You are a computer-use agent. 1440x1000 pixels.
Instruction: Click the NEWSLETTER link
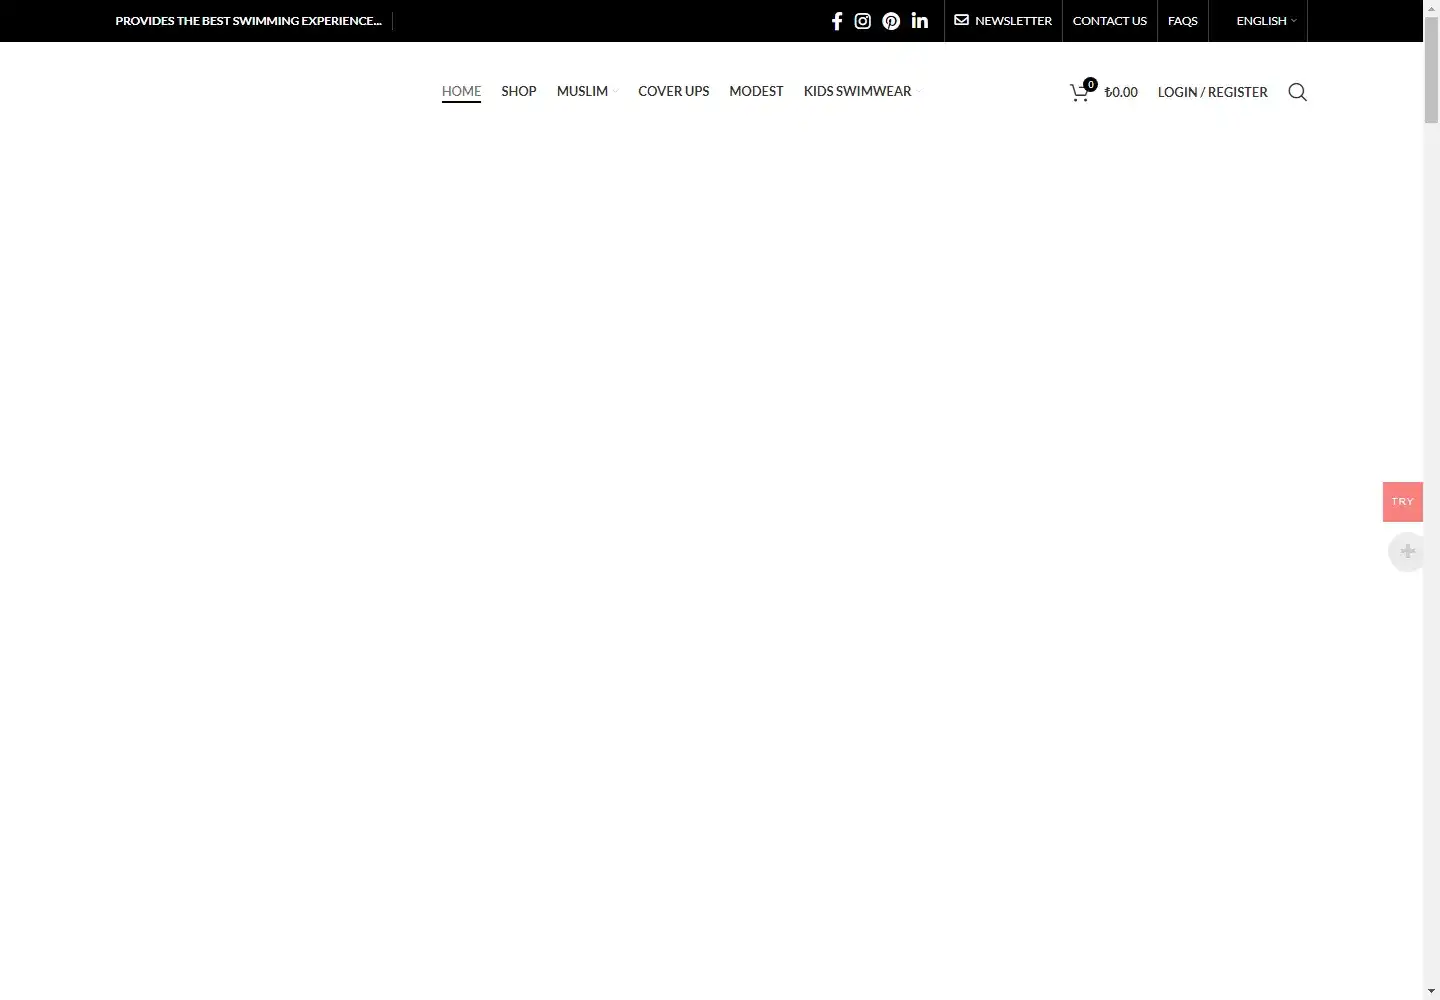1013,21
